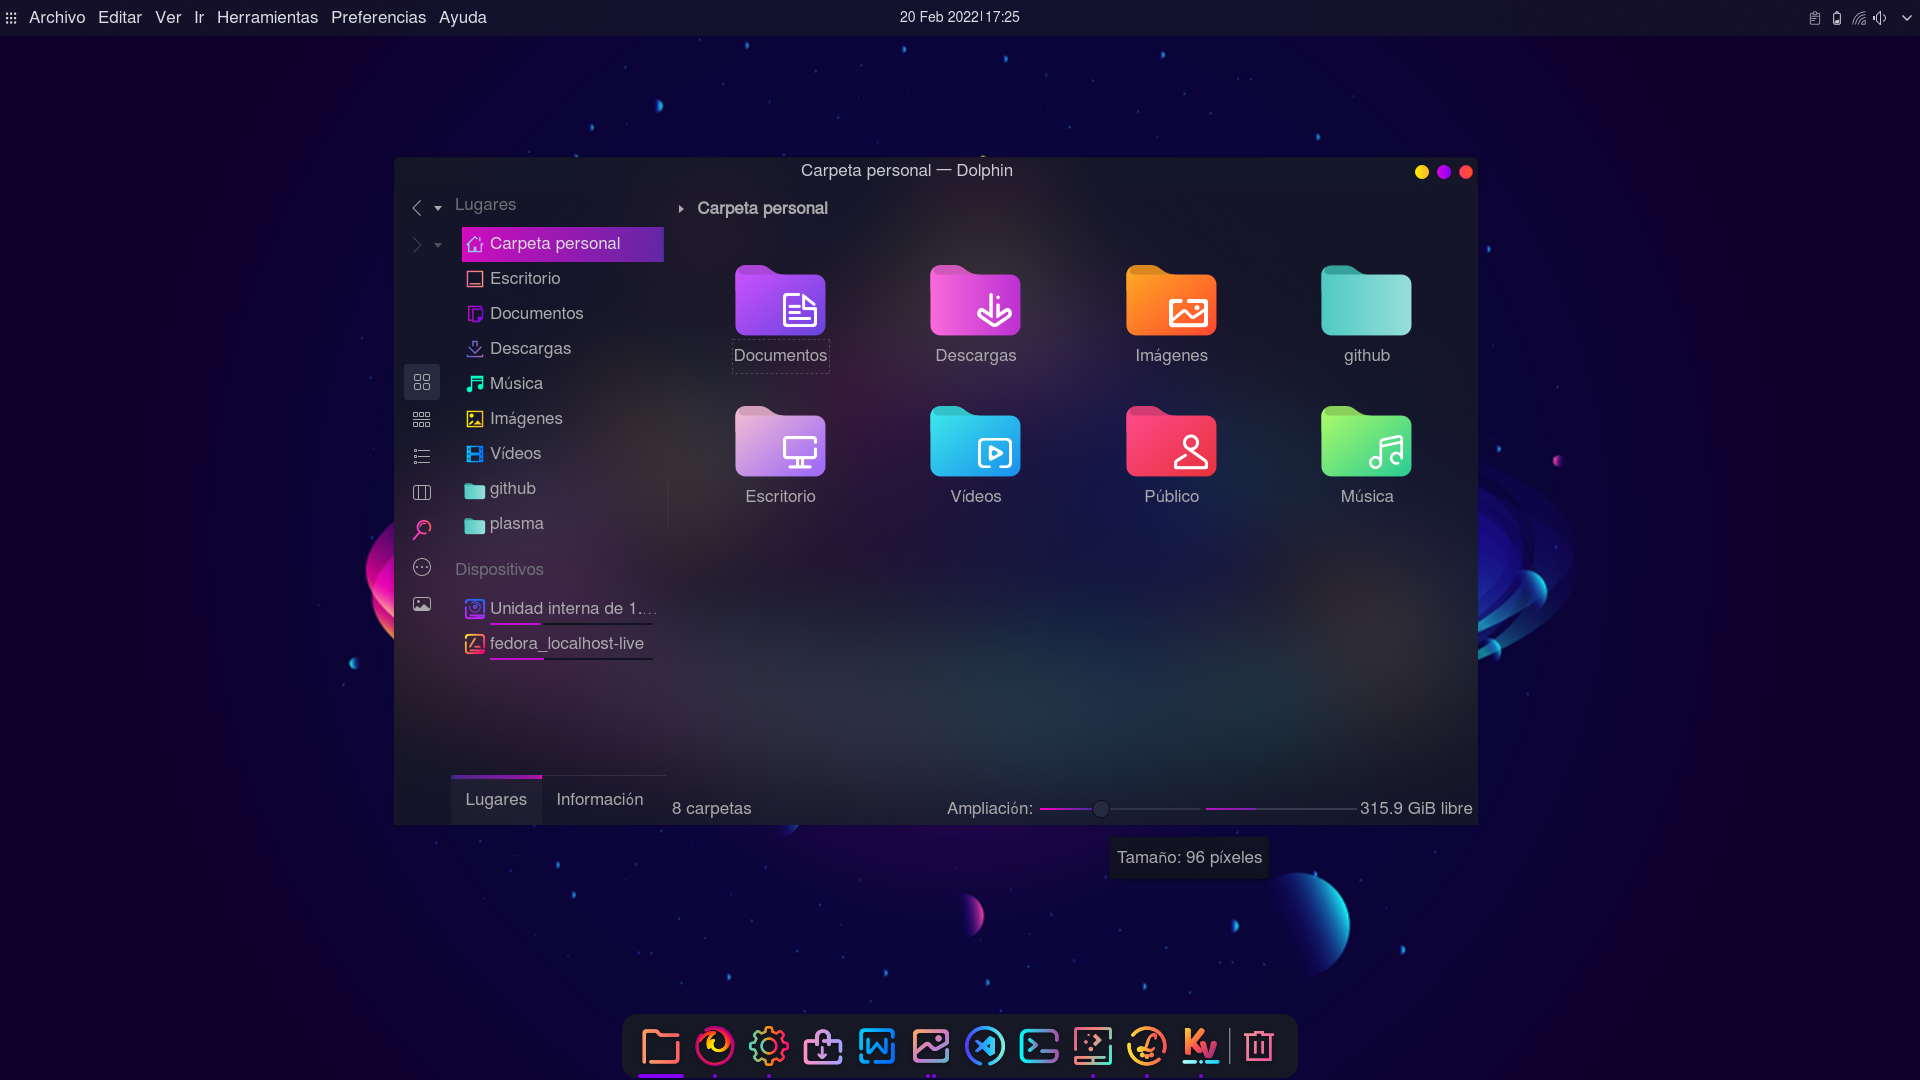The height and width of the screenshot is (1080, 1920).
Task: Open the Documentos folder thumbnail
Action: coord(780,300)
